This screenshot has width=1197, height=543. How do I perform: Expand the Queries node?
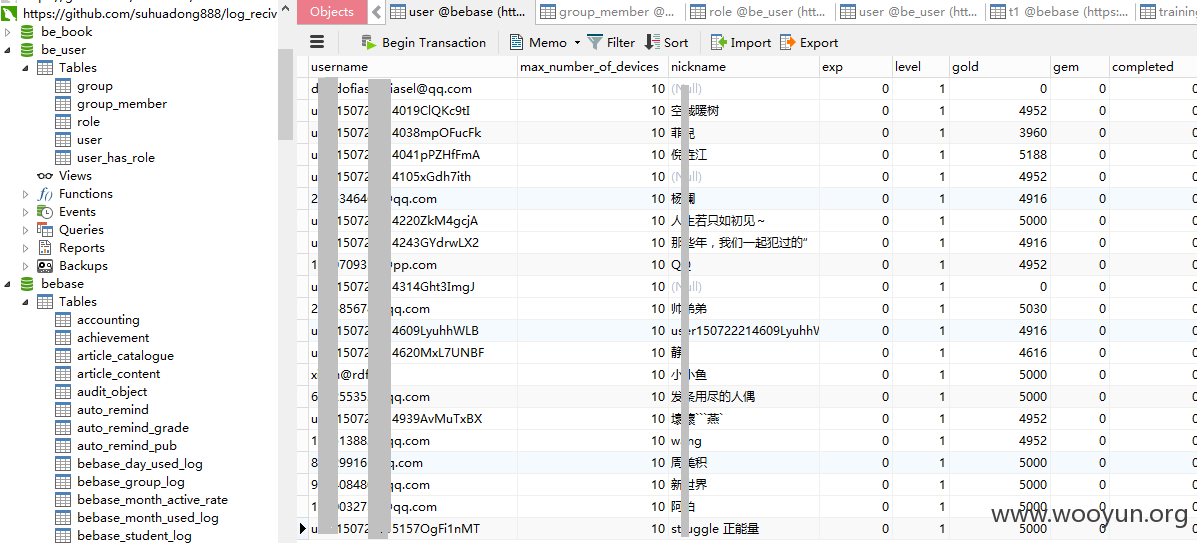[x=26, y=230]
